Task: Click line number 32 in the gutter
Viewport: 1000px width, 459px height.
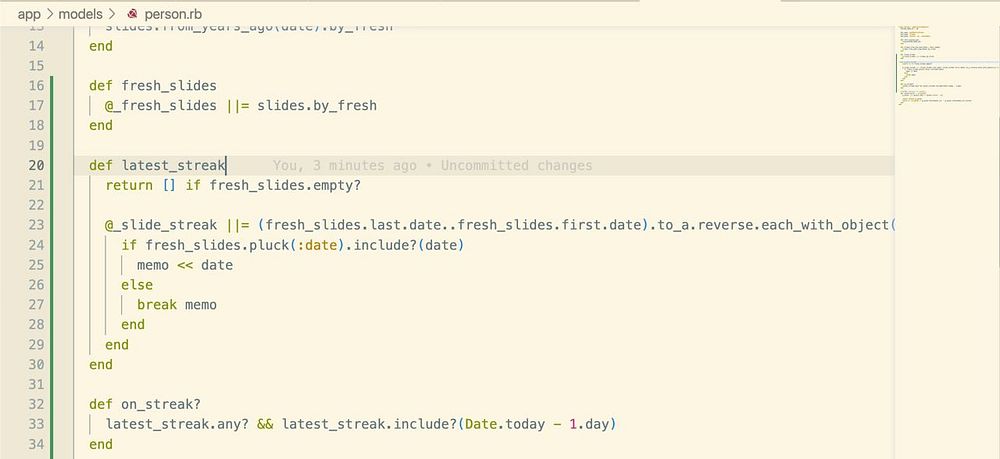Action: [x=37, y=405]
